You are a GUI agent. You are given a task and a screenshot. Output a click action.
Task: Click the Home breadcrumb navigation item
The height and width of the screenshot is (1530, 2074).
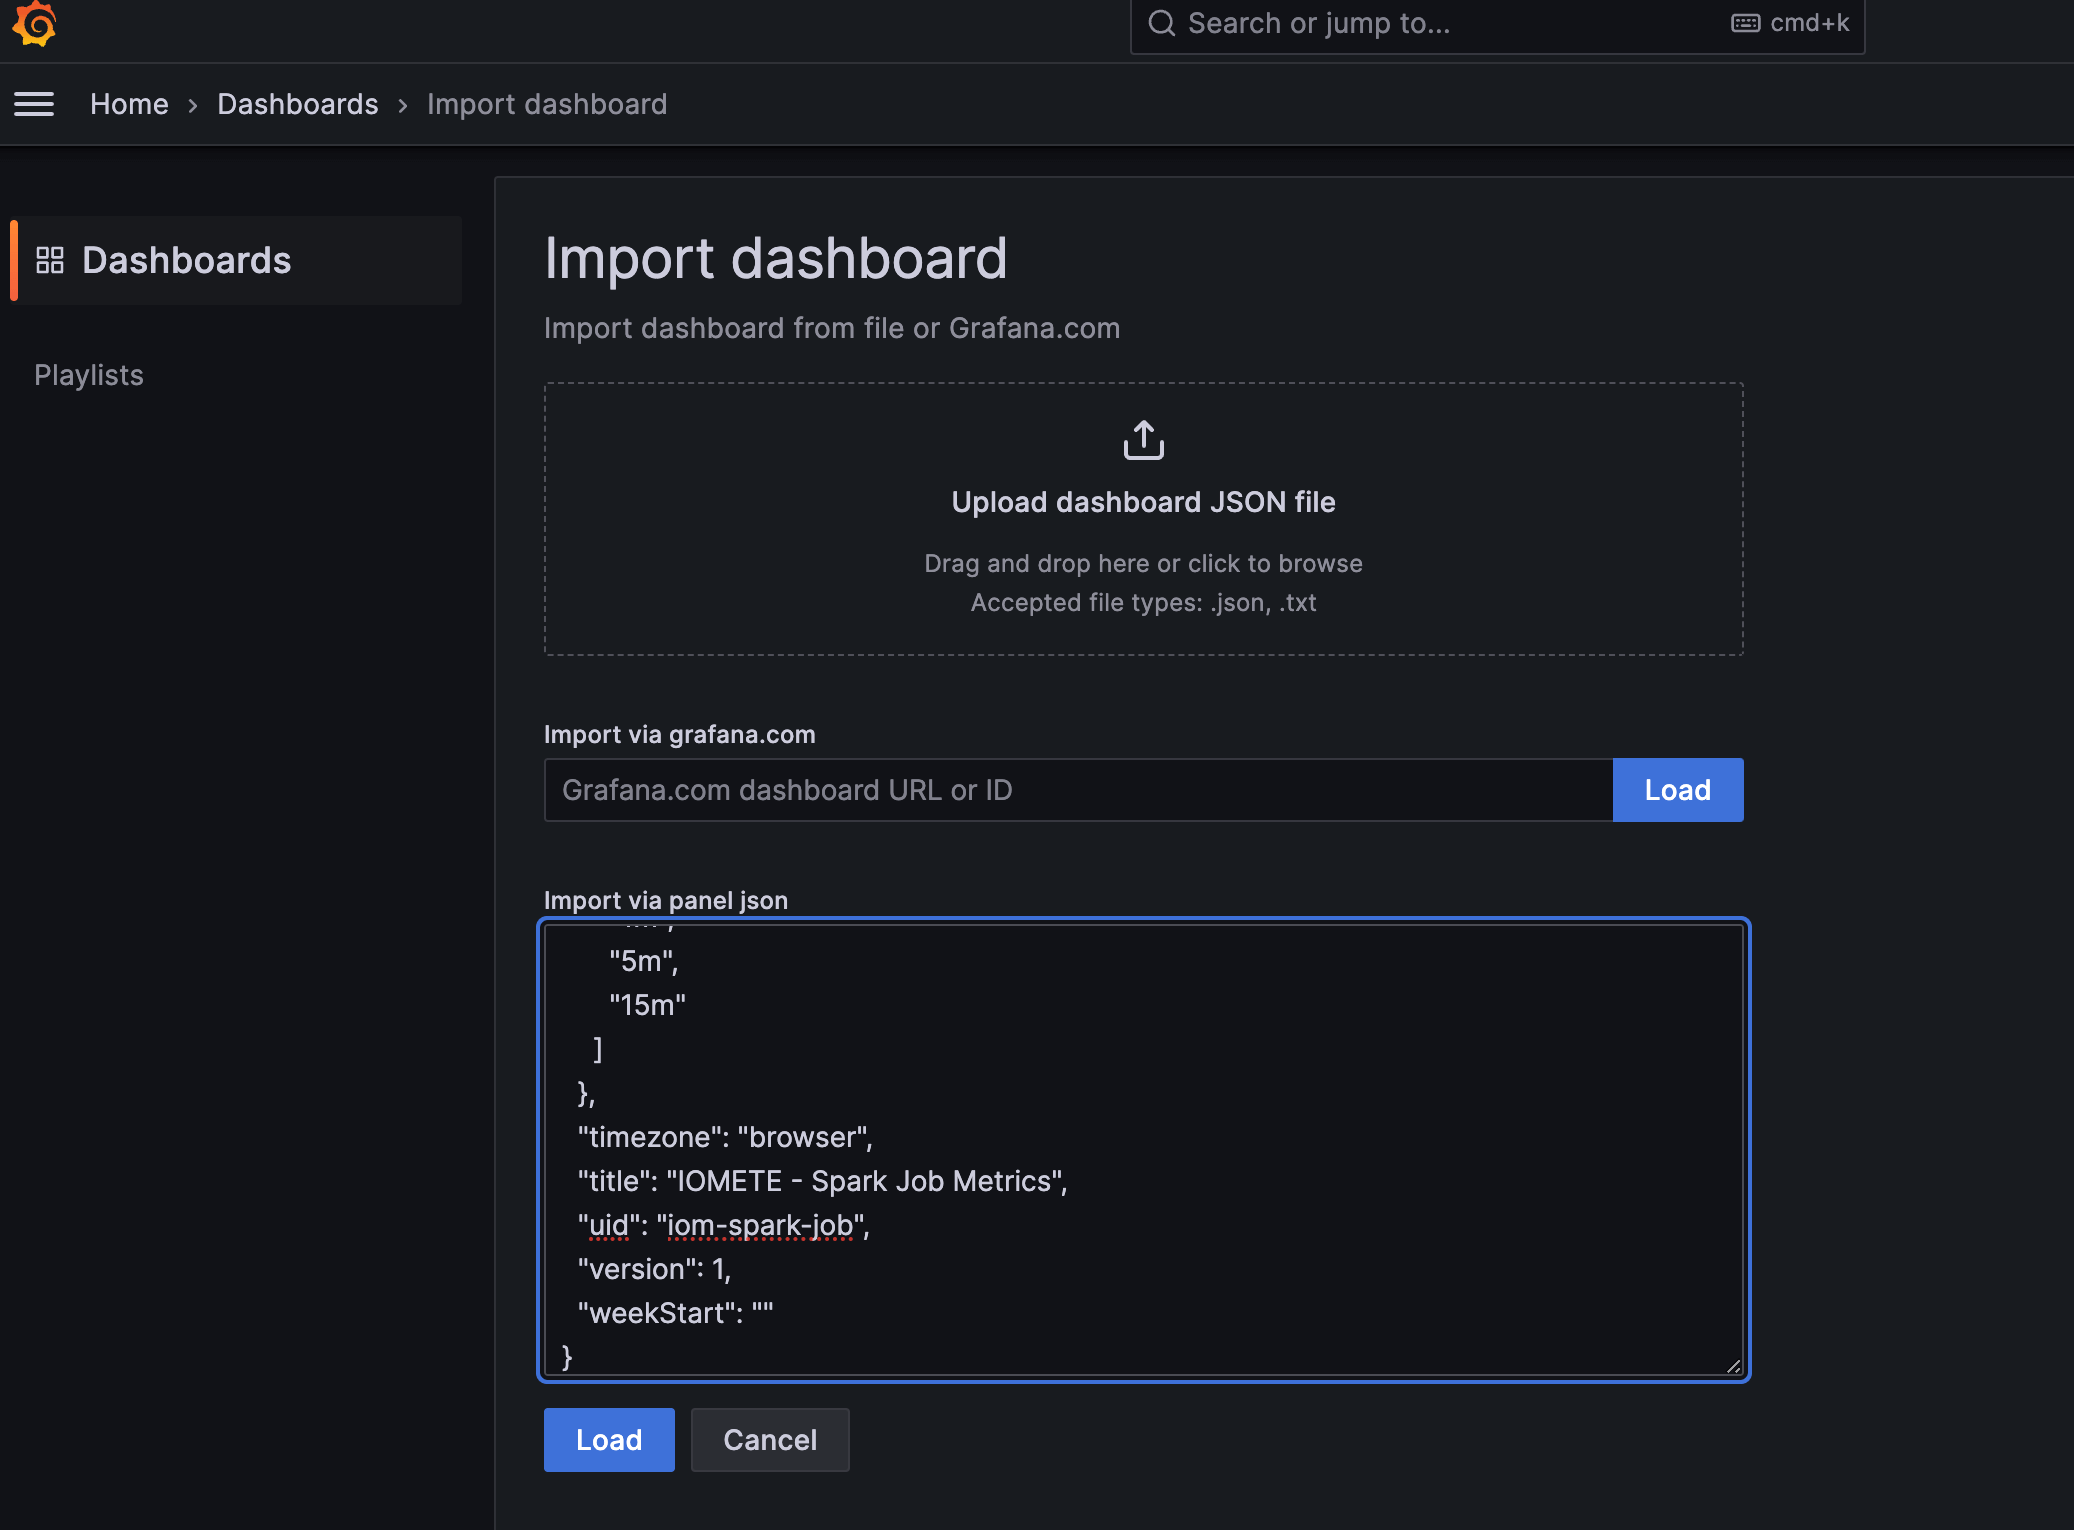pyautogui.click(x=129, y=103)
